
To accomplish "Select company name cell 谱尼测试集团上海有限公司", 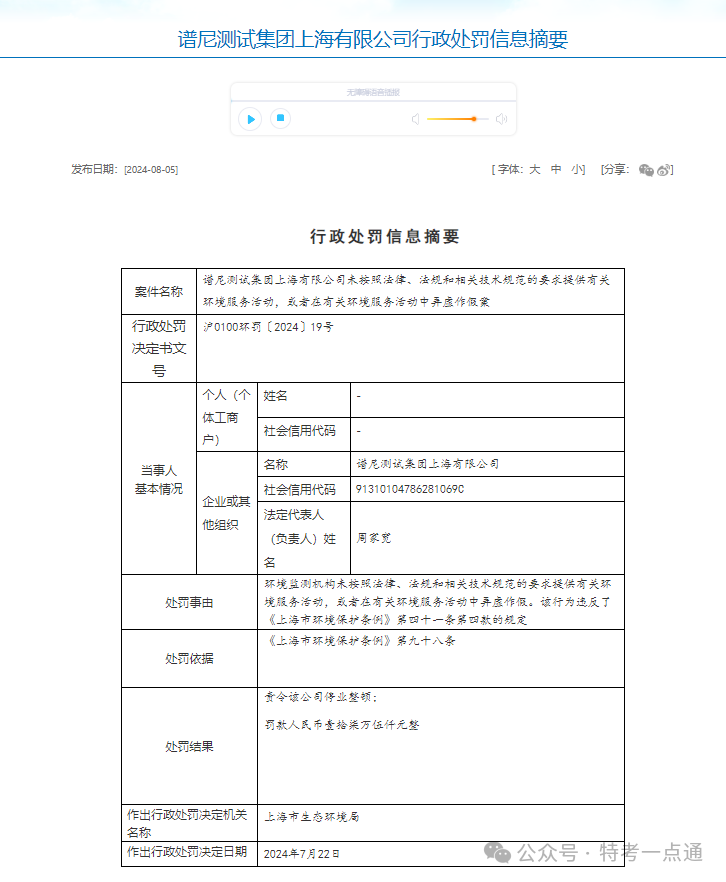I will (427, 464).
